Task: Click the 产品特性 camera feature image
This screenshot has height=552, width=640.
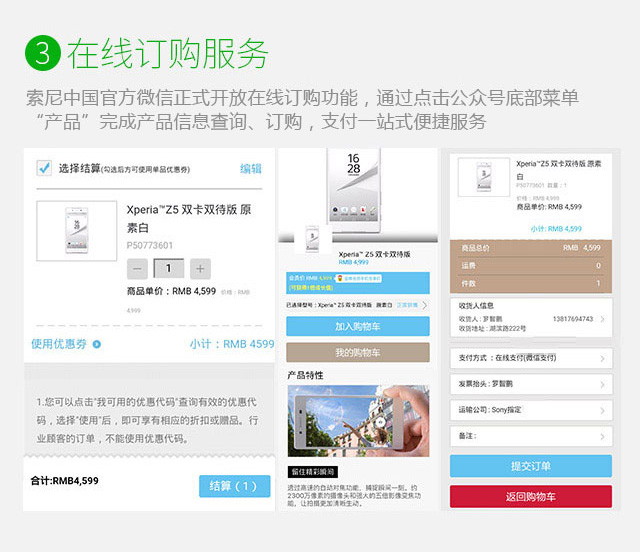Action: tap(358, 422)
